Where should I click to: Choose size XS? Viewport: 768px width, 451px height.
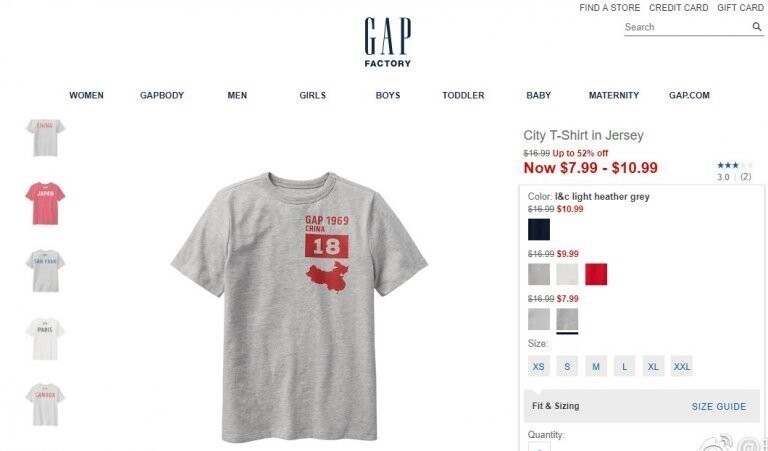pos(538,366)
